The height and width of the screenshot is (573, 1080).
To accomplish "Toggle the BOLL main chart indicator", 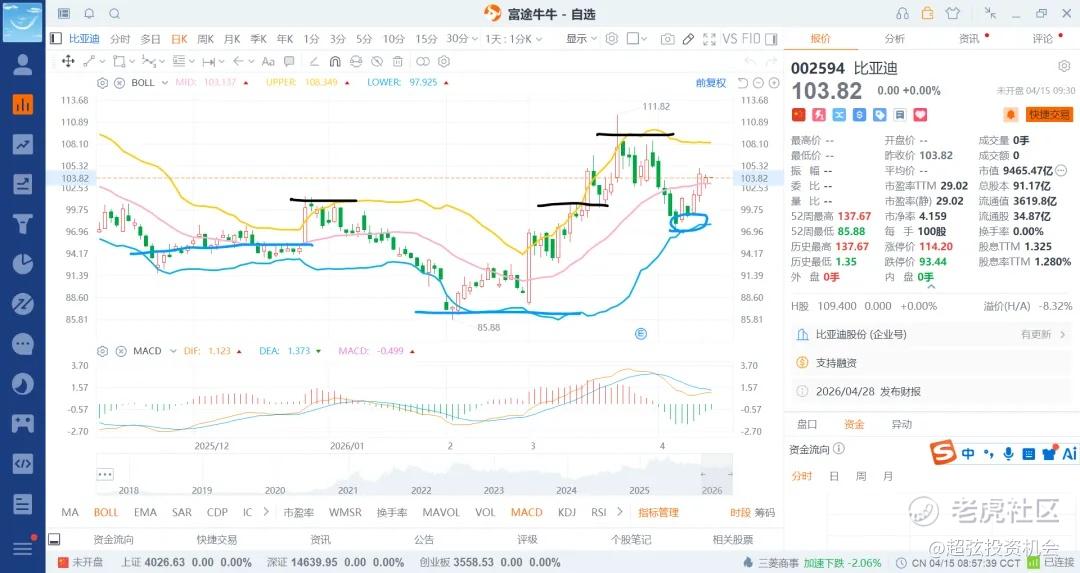I will pyautogui.click(x=106, y=512).
